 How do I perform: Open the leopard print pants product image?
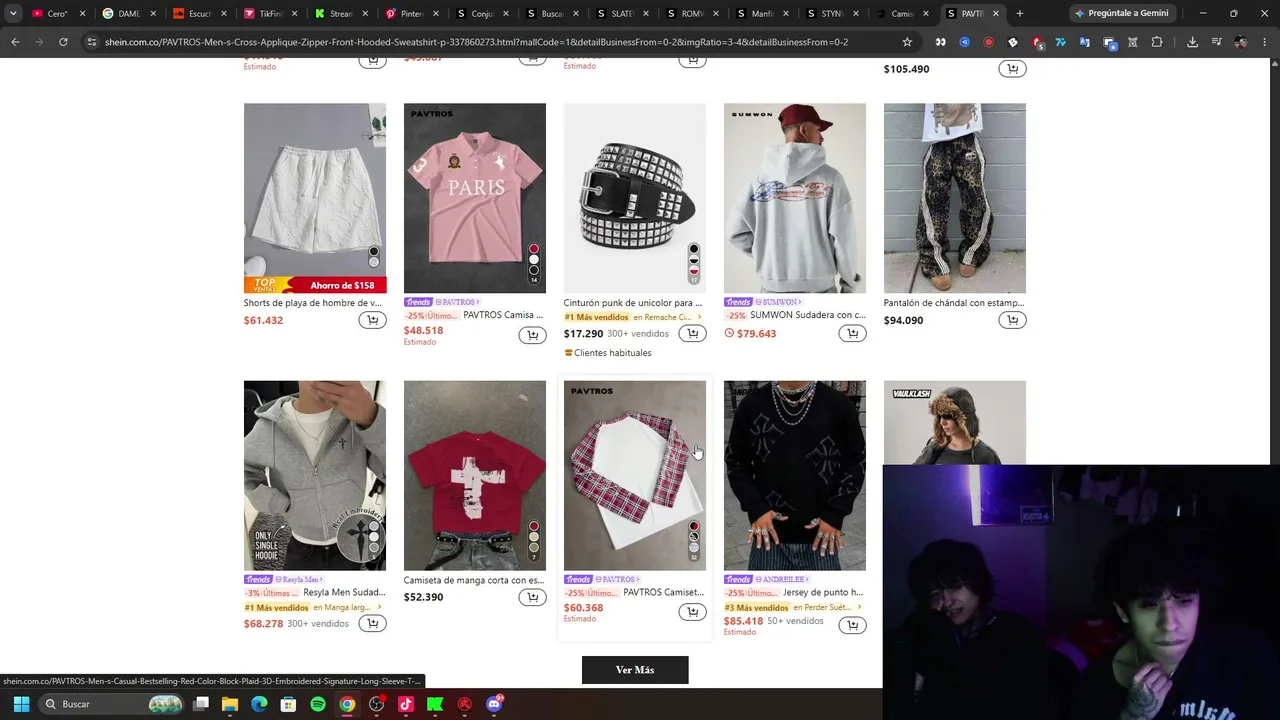coord(955,198)
